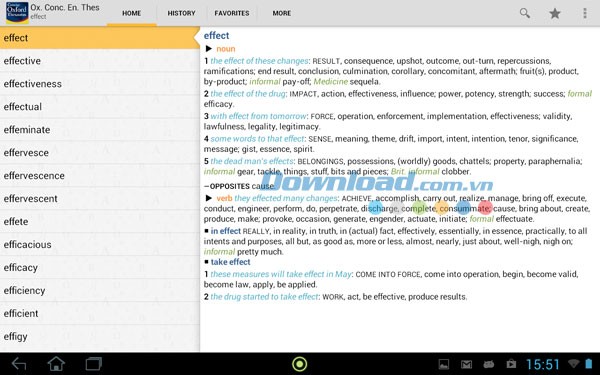
Task: Tap 'these measures will take effect in May'
Action: coord(281,274)
